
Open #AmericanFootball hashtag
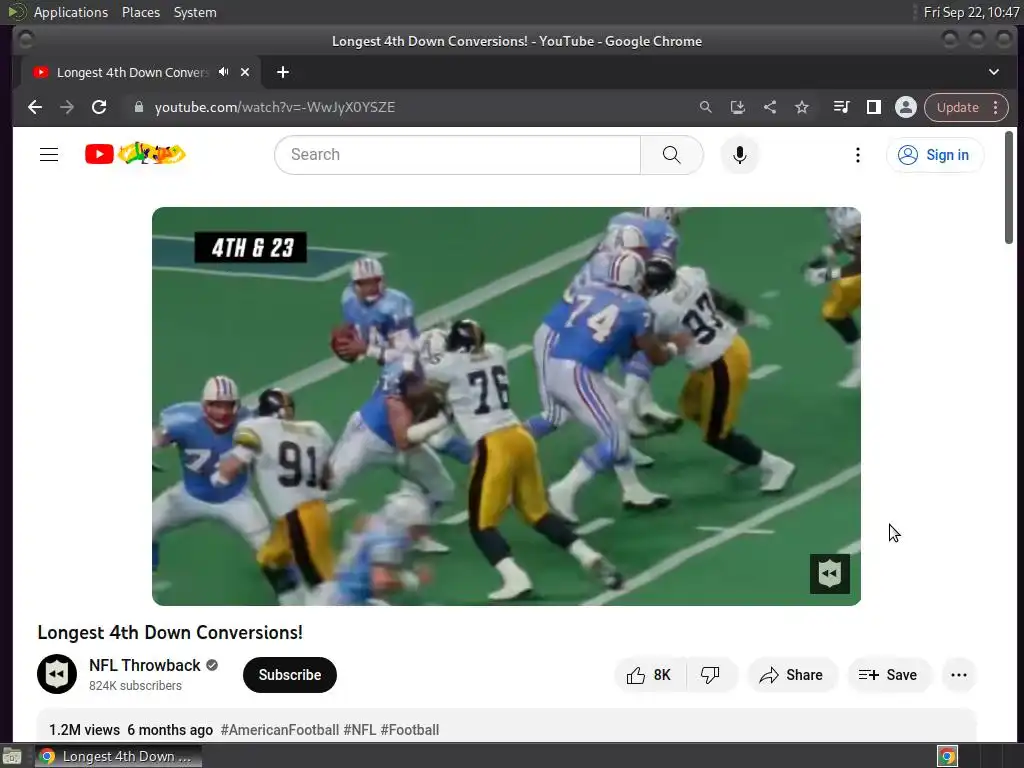click(280, 730)
